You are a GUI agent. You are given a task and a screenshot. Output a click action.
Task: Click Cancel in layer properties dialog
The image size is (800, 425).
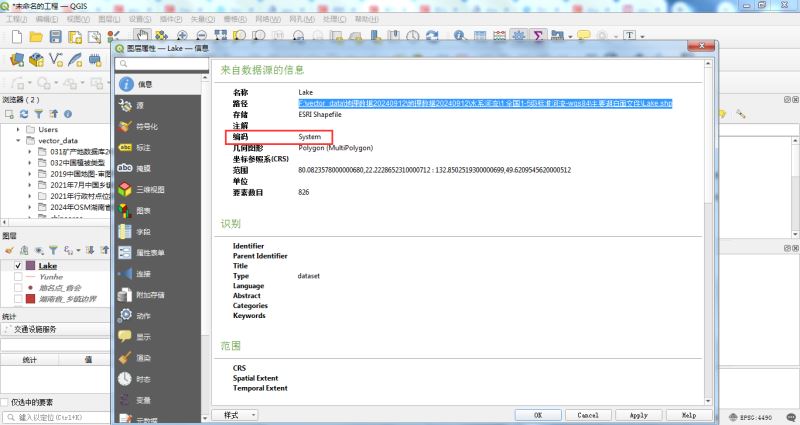click(x=588, y=415)
